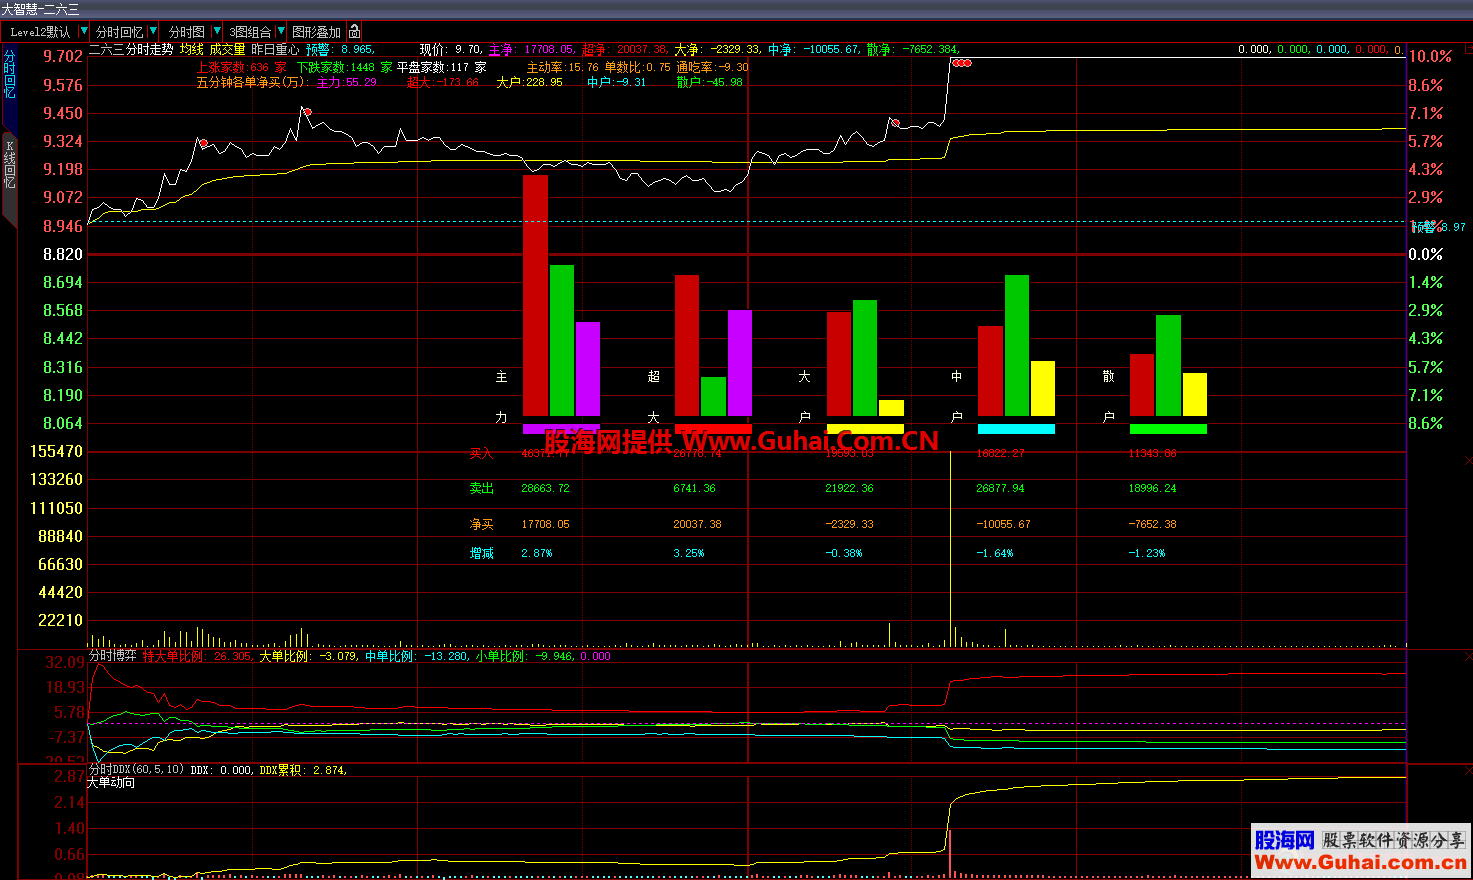Click the 大单动向 label
Screen dimensions: 1473x880
coord(111,783)
